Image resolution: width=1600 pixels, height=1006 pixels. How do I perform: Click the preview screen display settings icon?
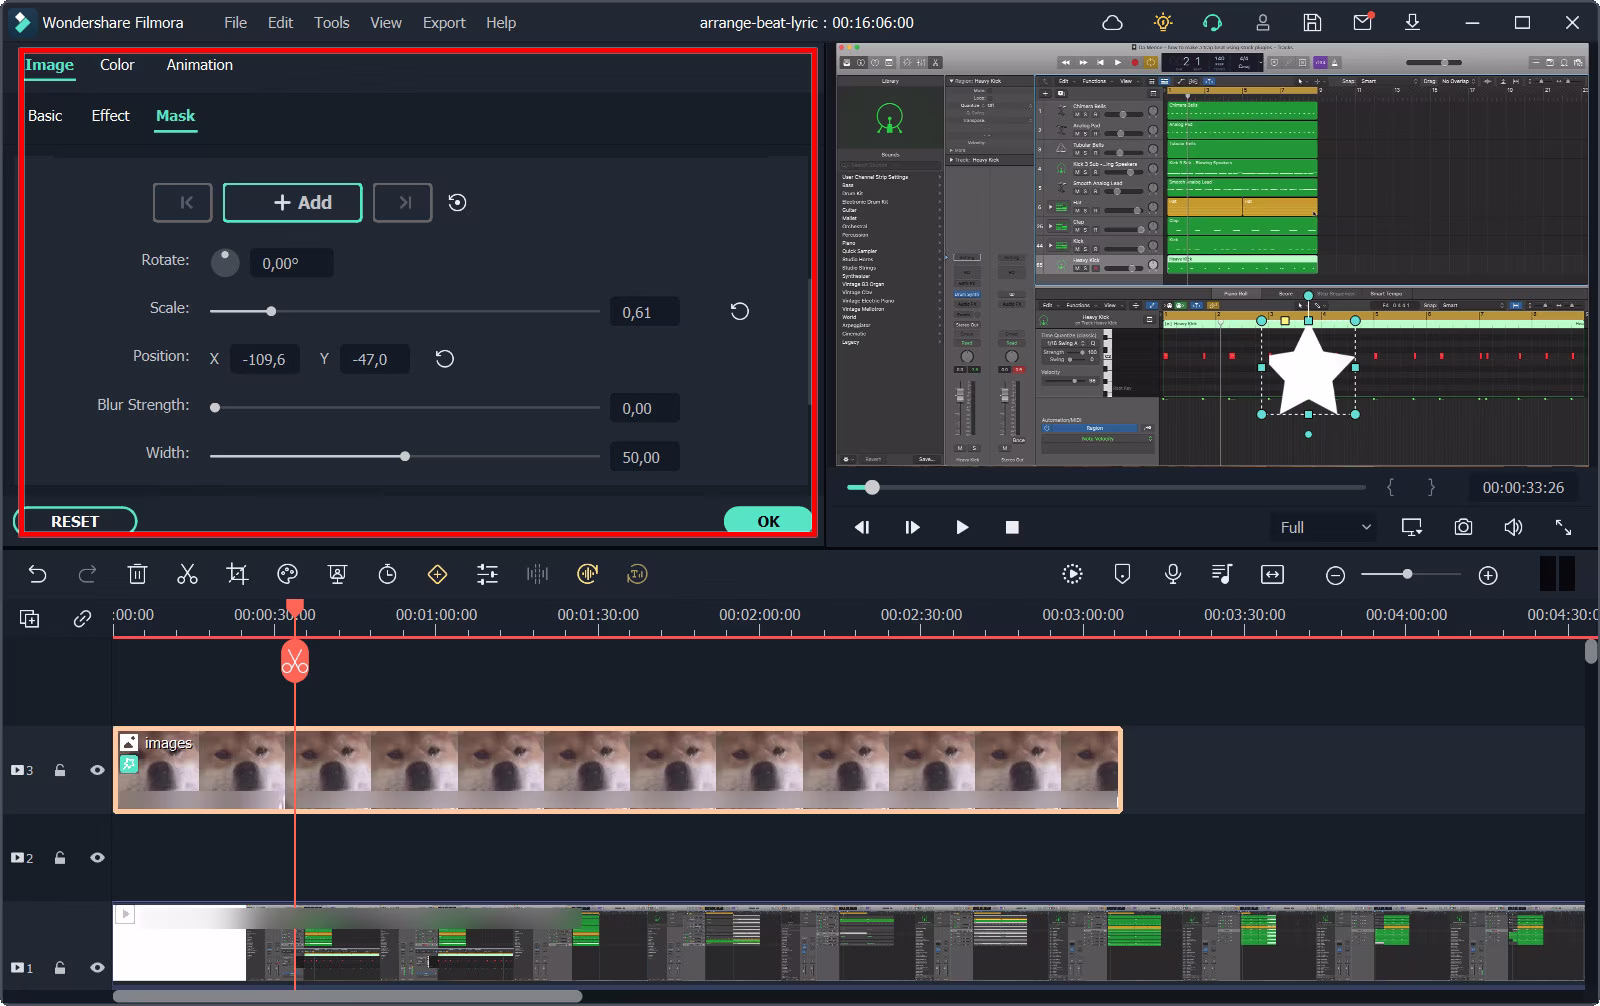click(x=1412, y=527)
